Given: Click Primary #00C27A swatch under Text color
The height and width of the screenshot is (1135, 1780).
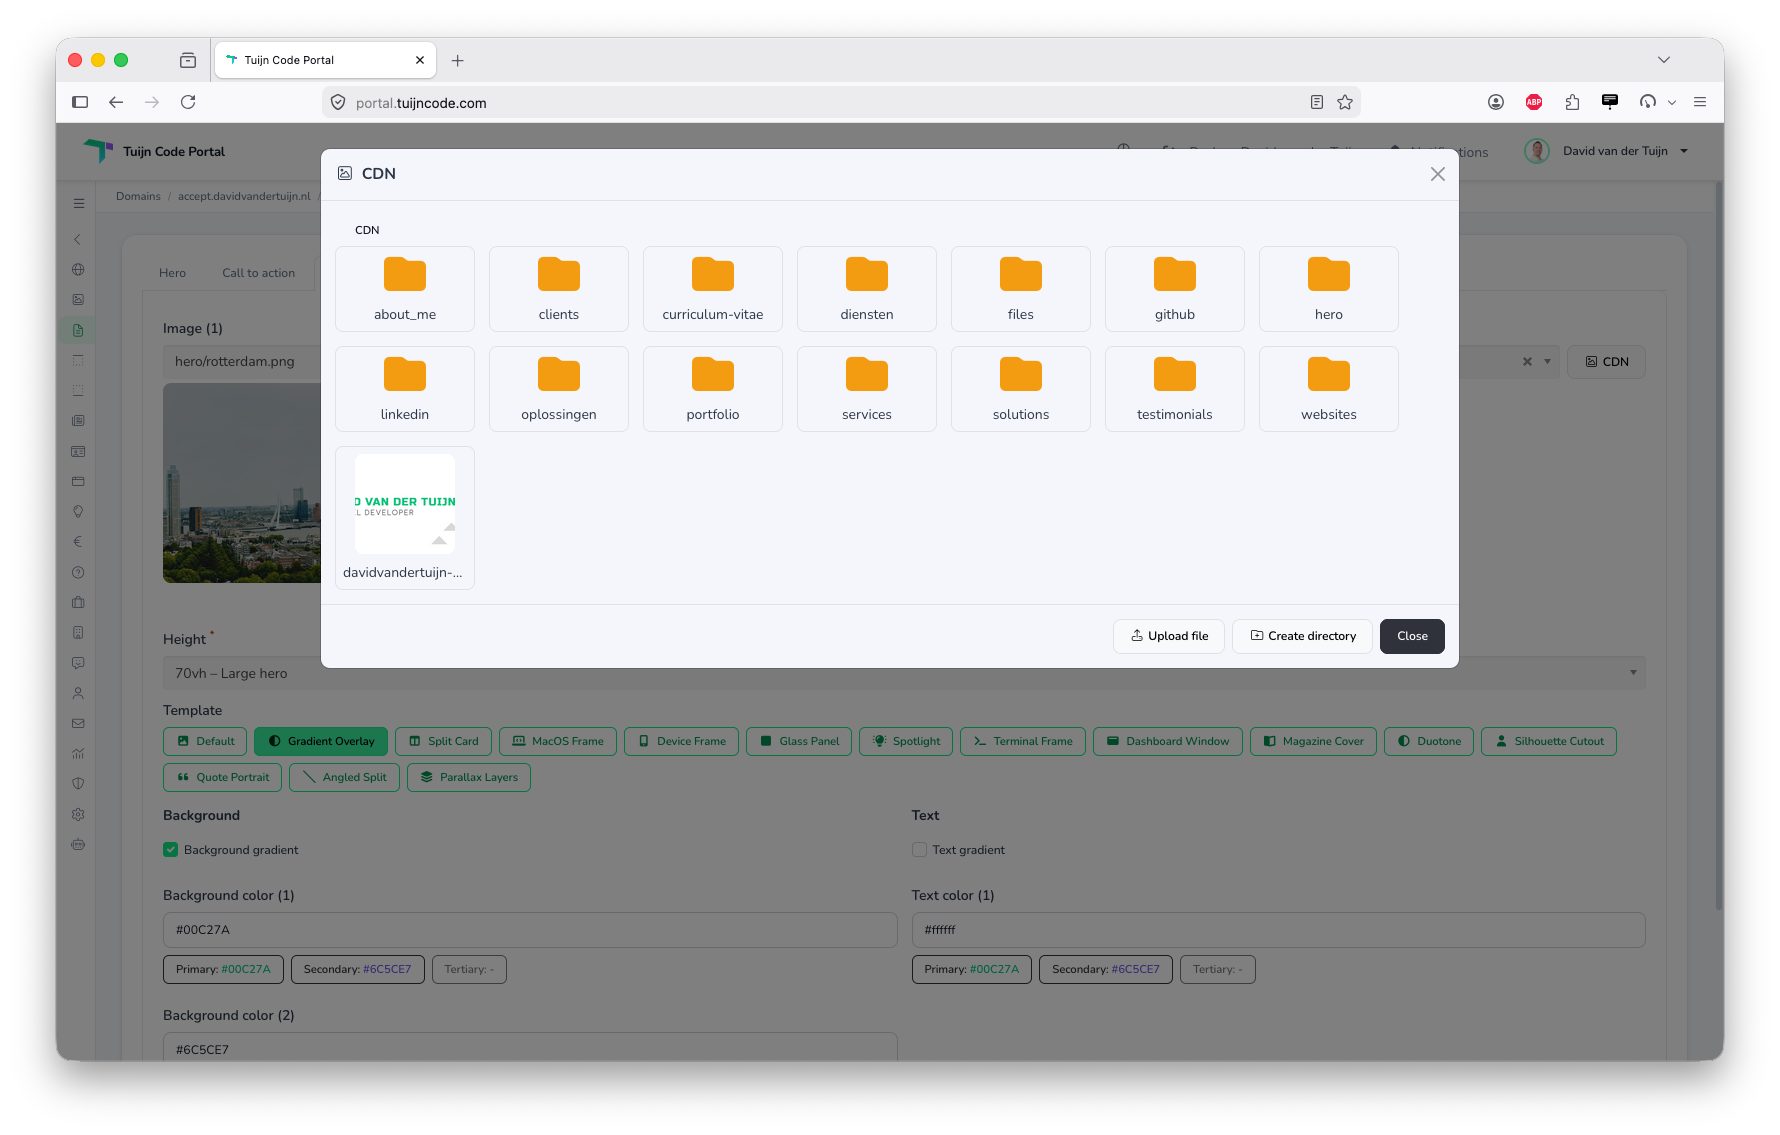Looking at the screenshot, I should click(972, 969).
